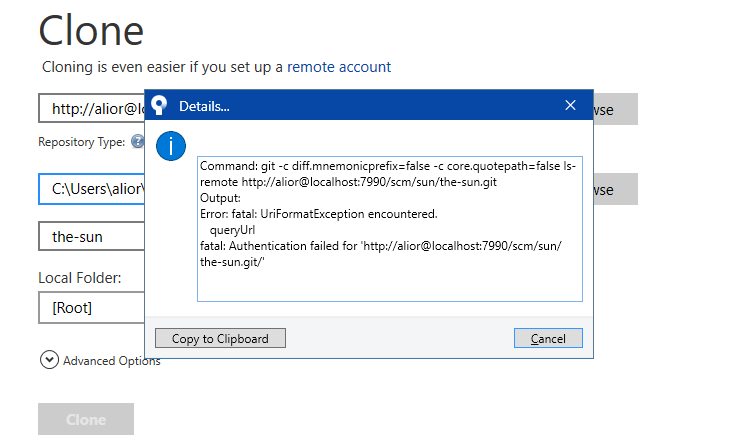Click the 'Local Folder:' label
Image resolution: width=738 pixels, height=448 pixels.
[x=80, y=278]
